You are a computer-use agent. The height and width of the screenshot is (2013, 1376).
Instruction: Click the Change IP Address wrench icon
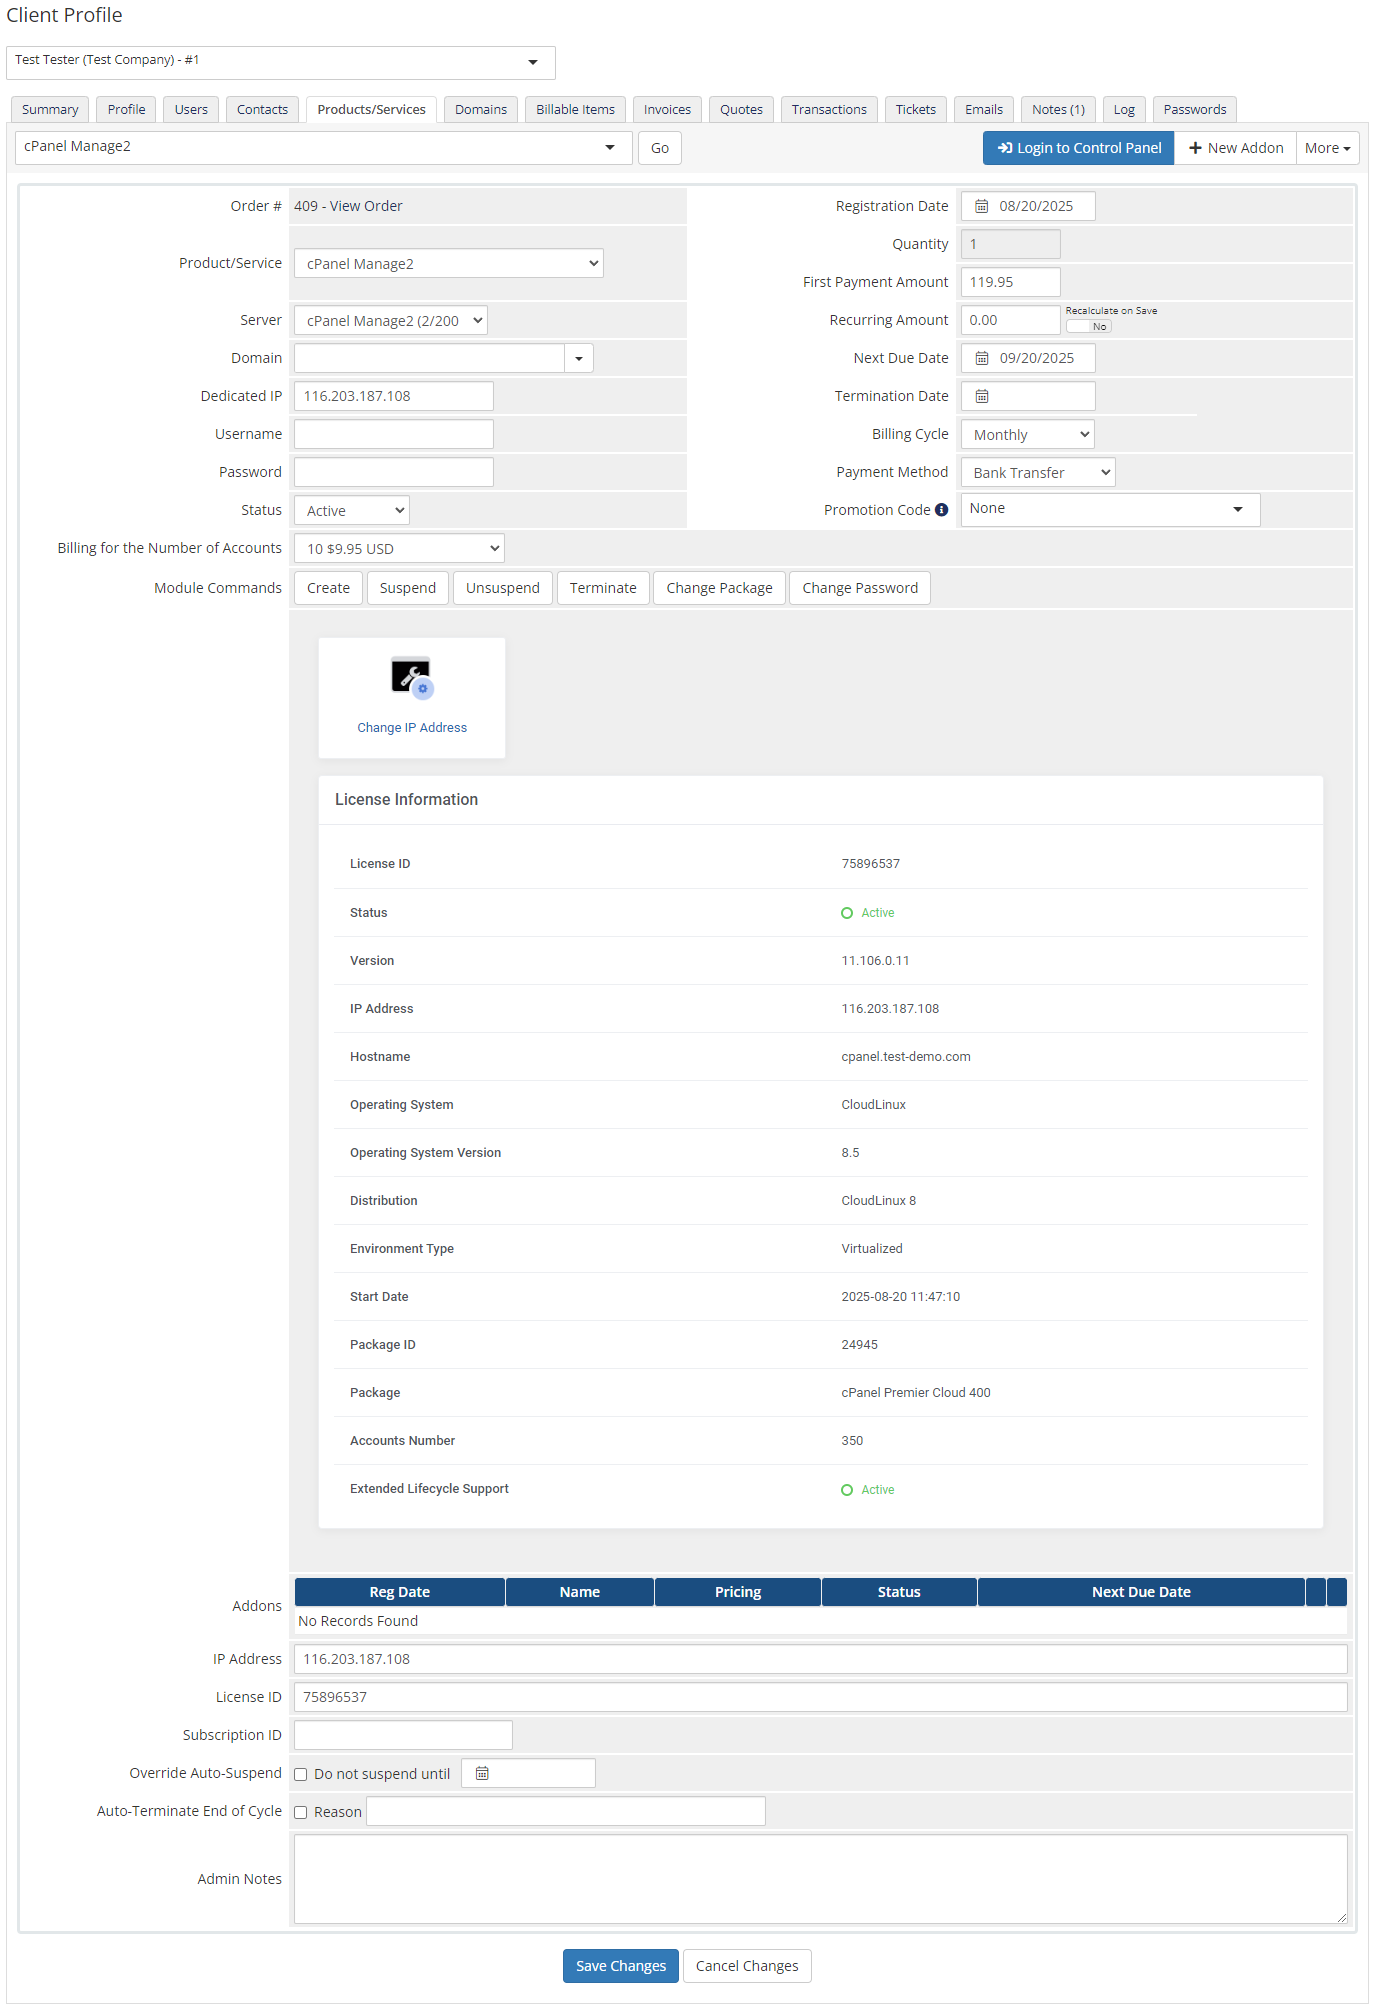[x=412, y=678]
